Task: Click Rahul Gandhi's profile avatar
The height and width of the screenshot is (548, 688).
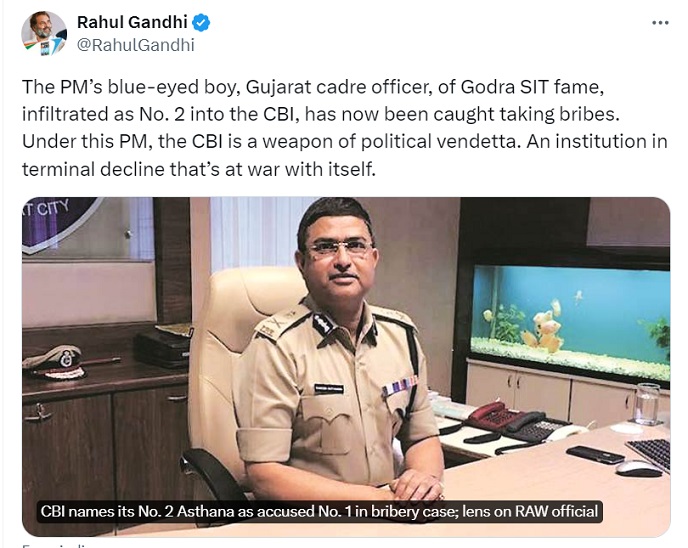Action: coord(44,33)
